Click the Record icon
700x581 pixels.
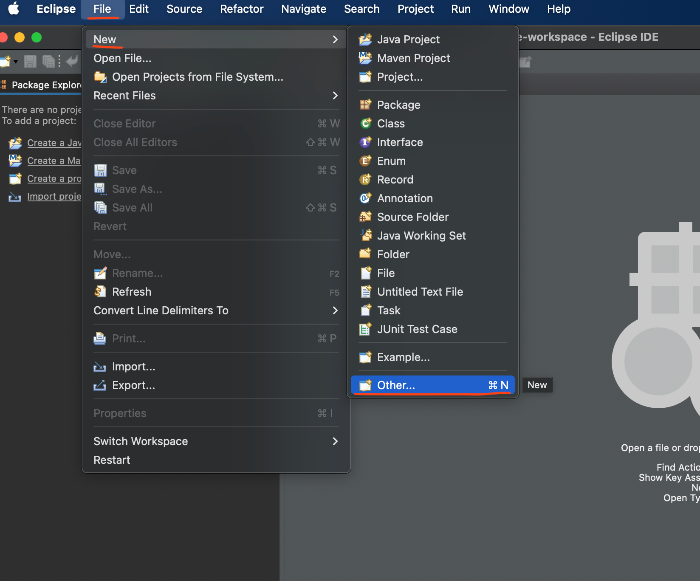[x=366, y=180]
